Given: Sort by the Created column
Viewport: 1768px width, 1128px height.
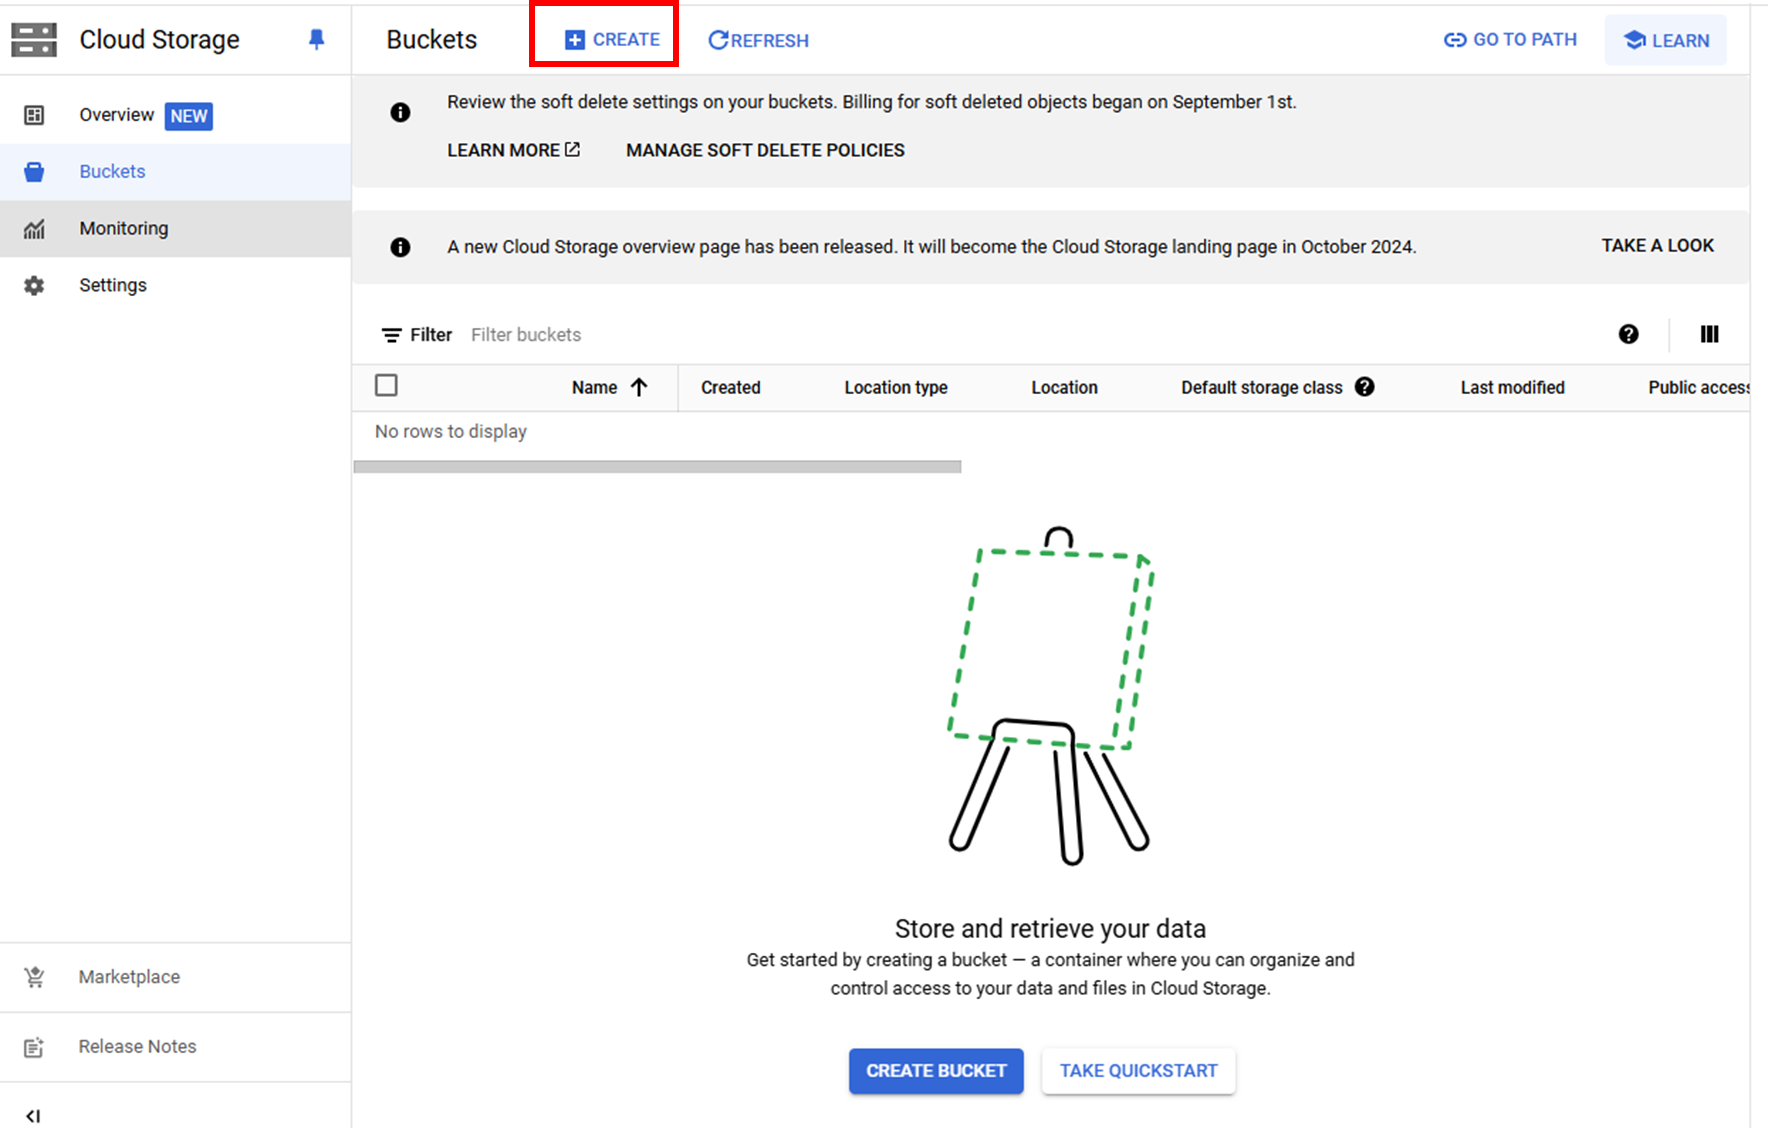Looking at the screenshot, I should pos(730,388).
